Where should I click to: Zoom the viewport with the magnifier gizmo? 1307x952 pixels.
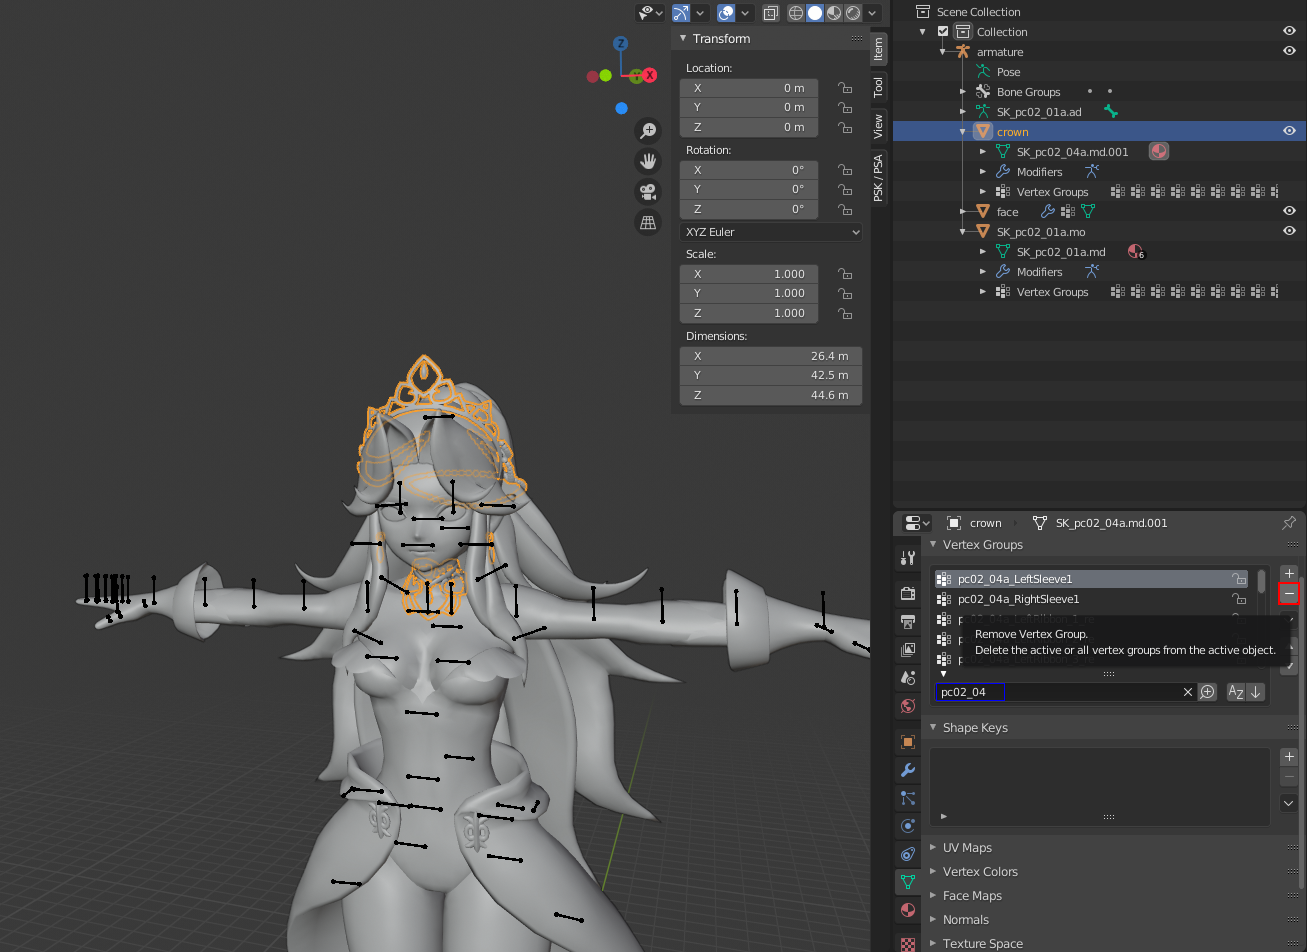[x=648, y=131]
